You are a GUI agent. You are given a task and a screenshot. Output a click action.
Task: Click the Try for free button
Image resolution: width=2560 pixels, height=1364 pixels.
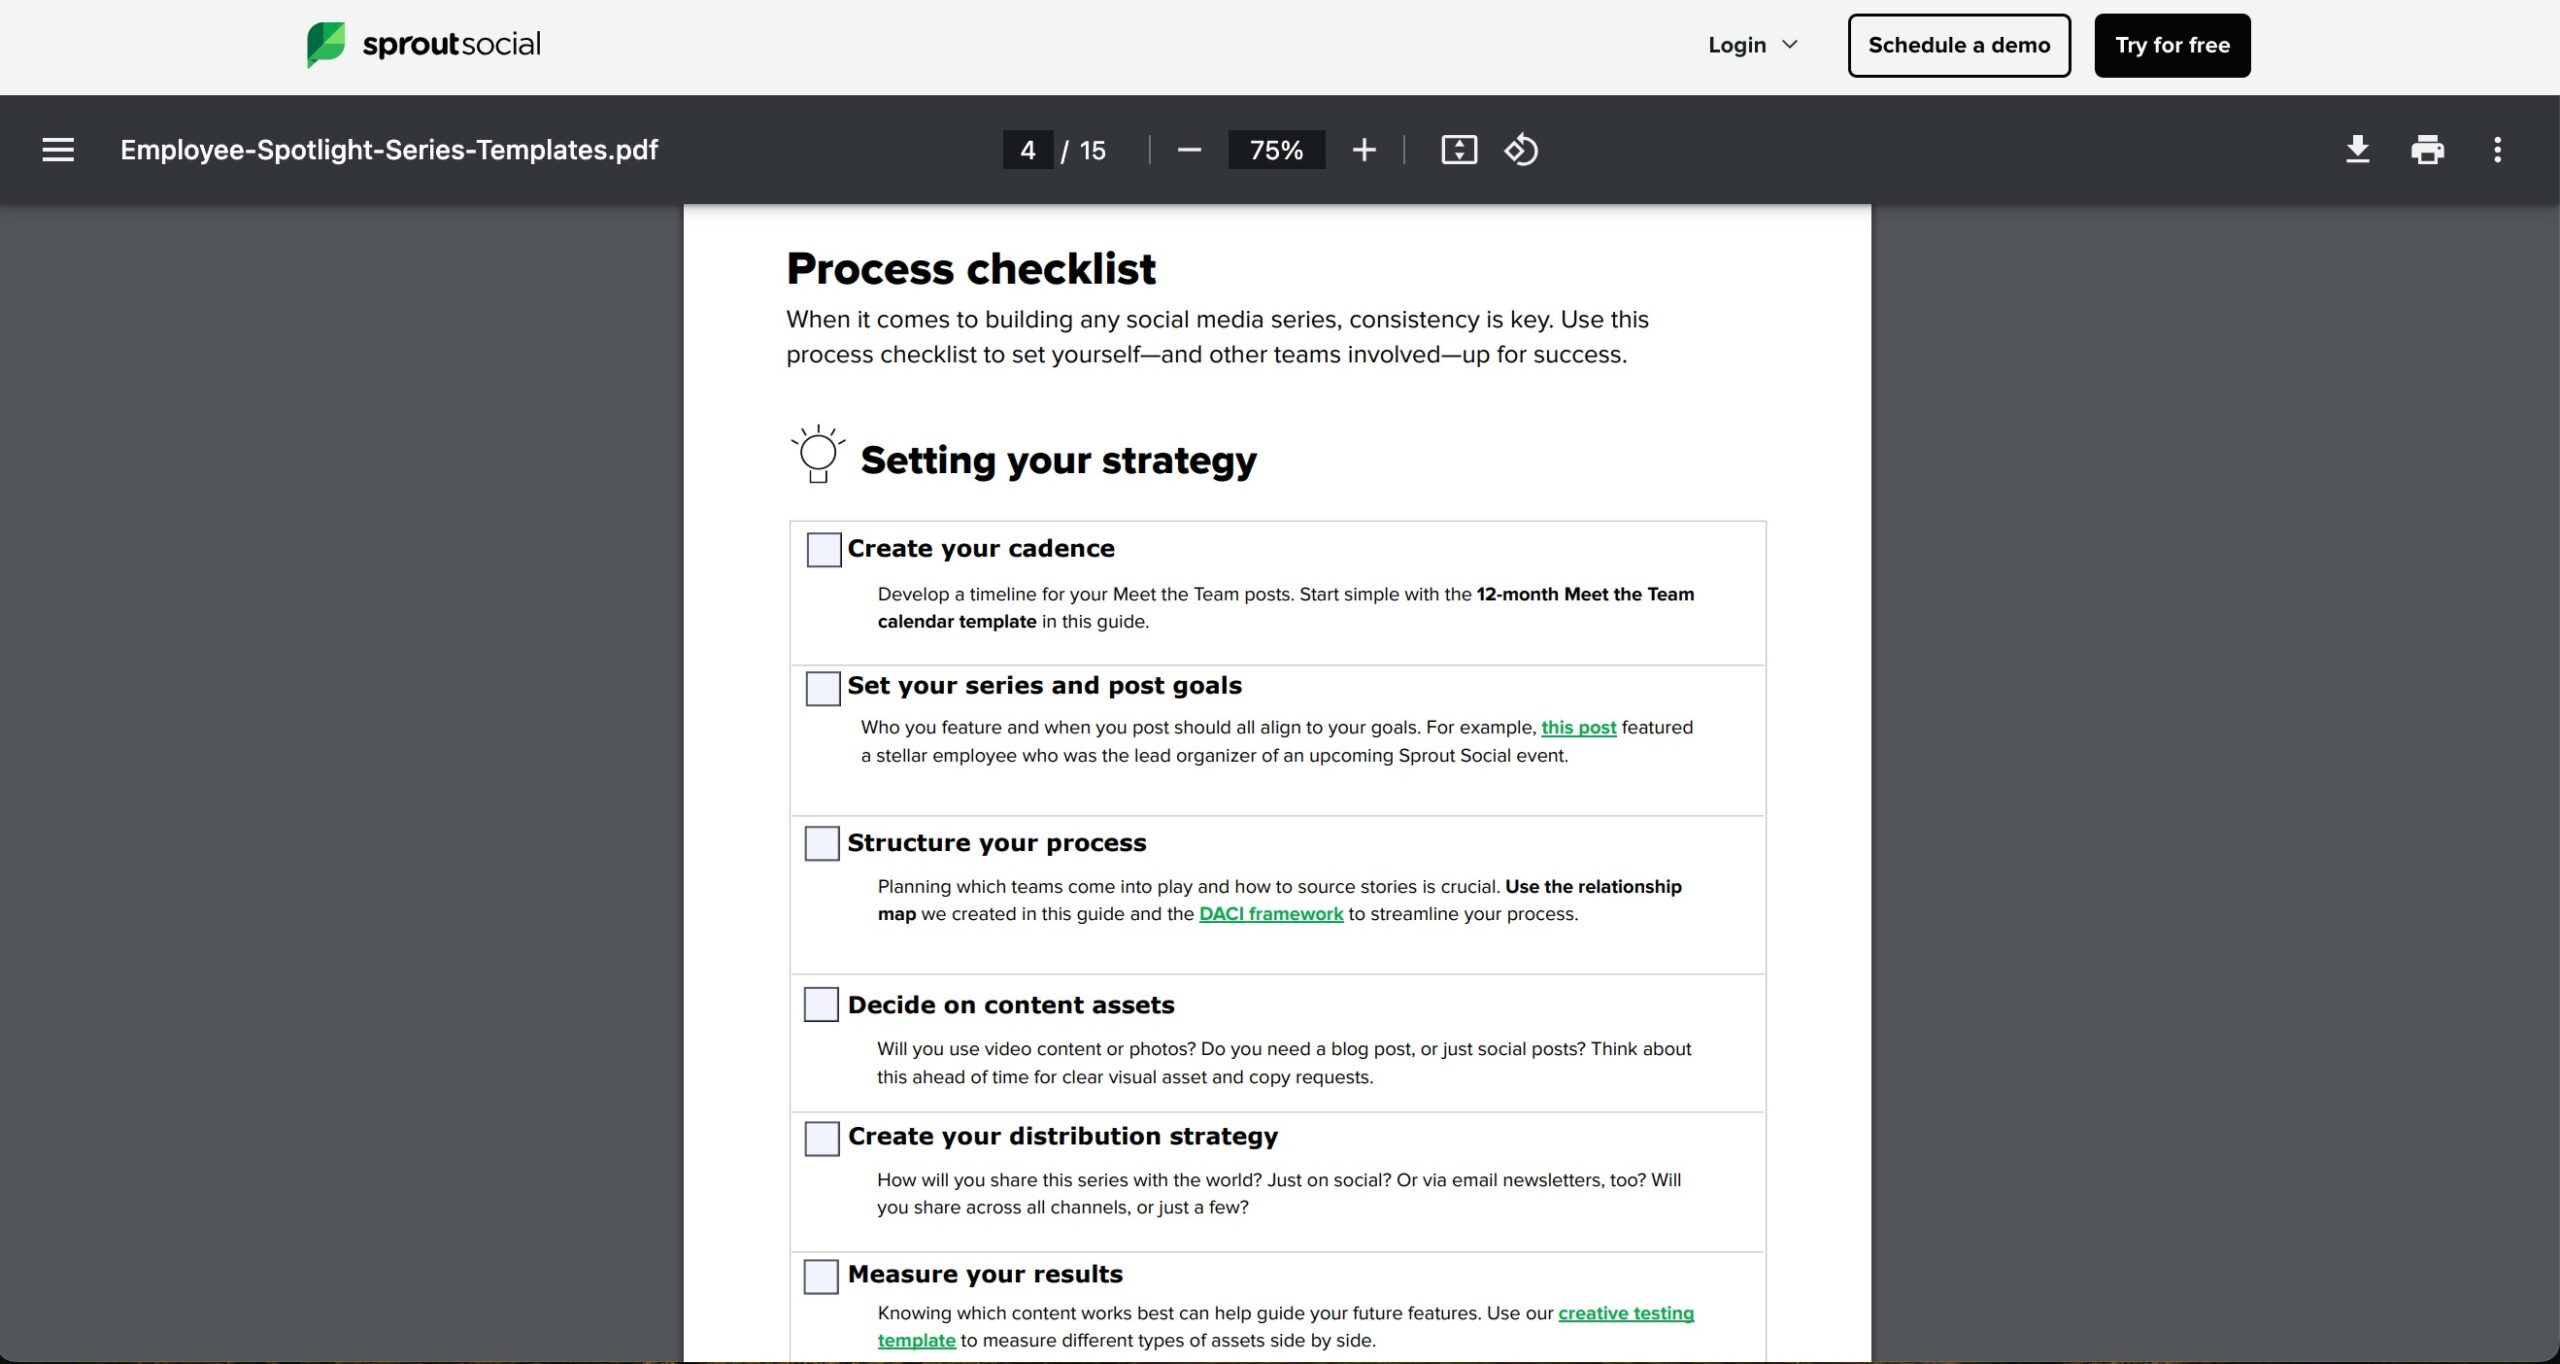tap(2172, 45)
